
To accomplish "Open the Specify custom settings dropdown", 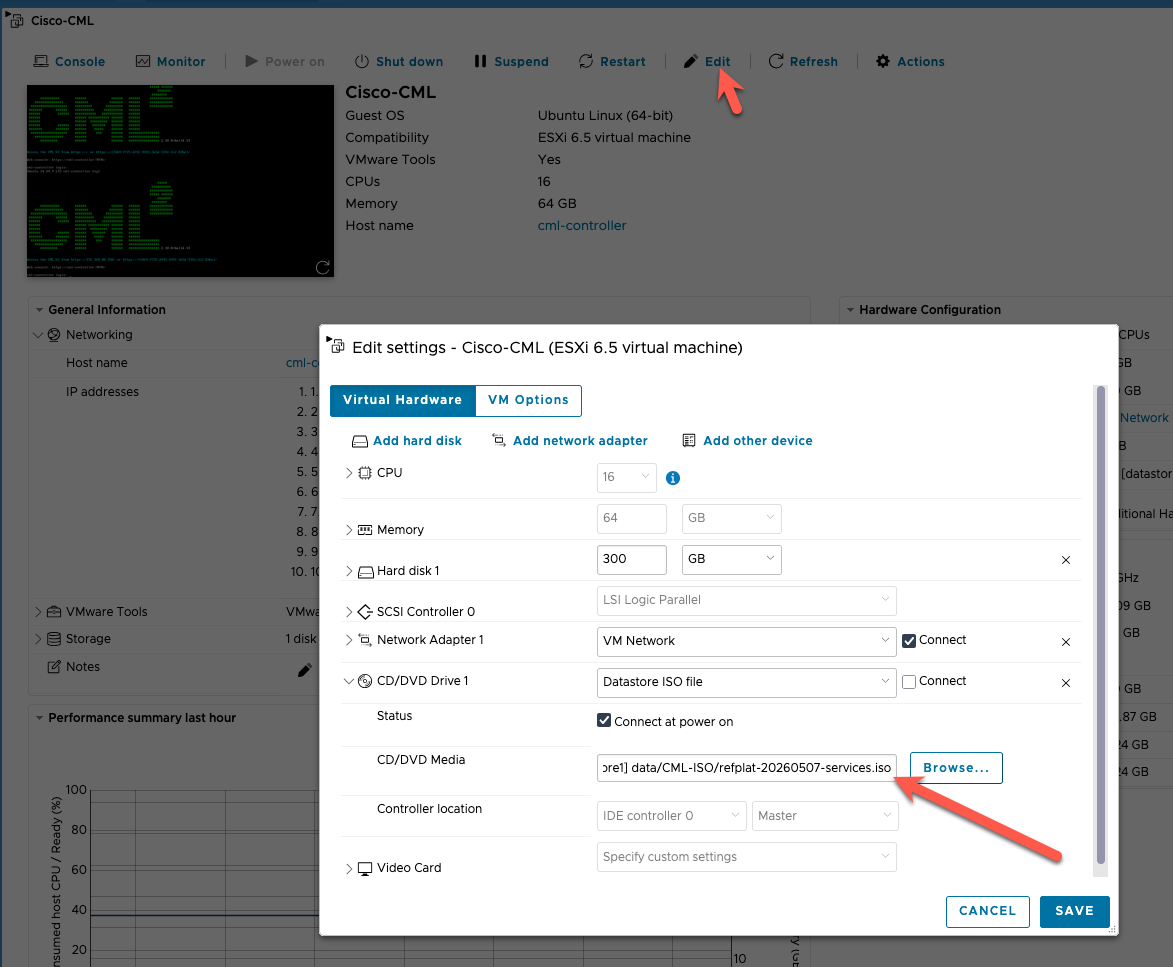I will pyautogui.click(x=747, y=857).
